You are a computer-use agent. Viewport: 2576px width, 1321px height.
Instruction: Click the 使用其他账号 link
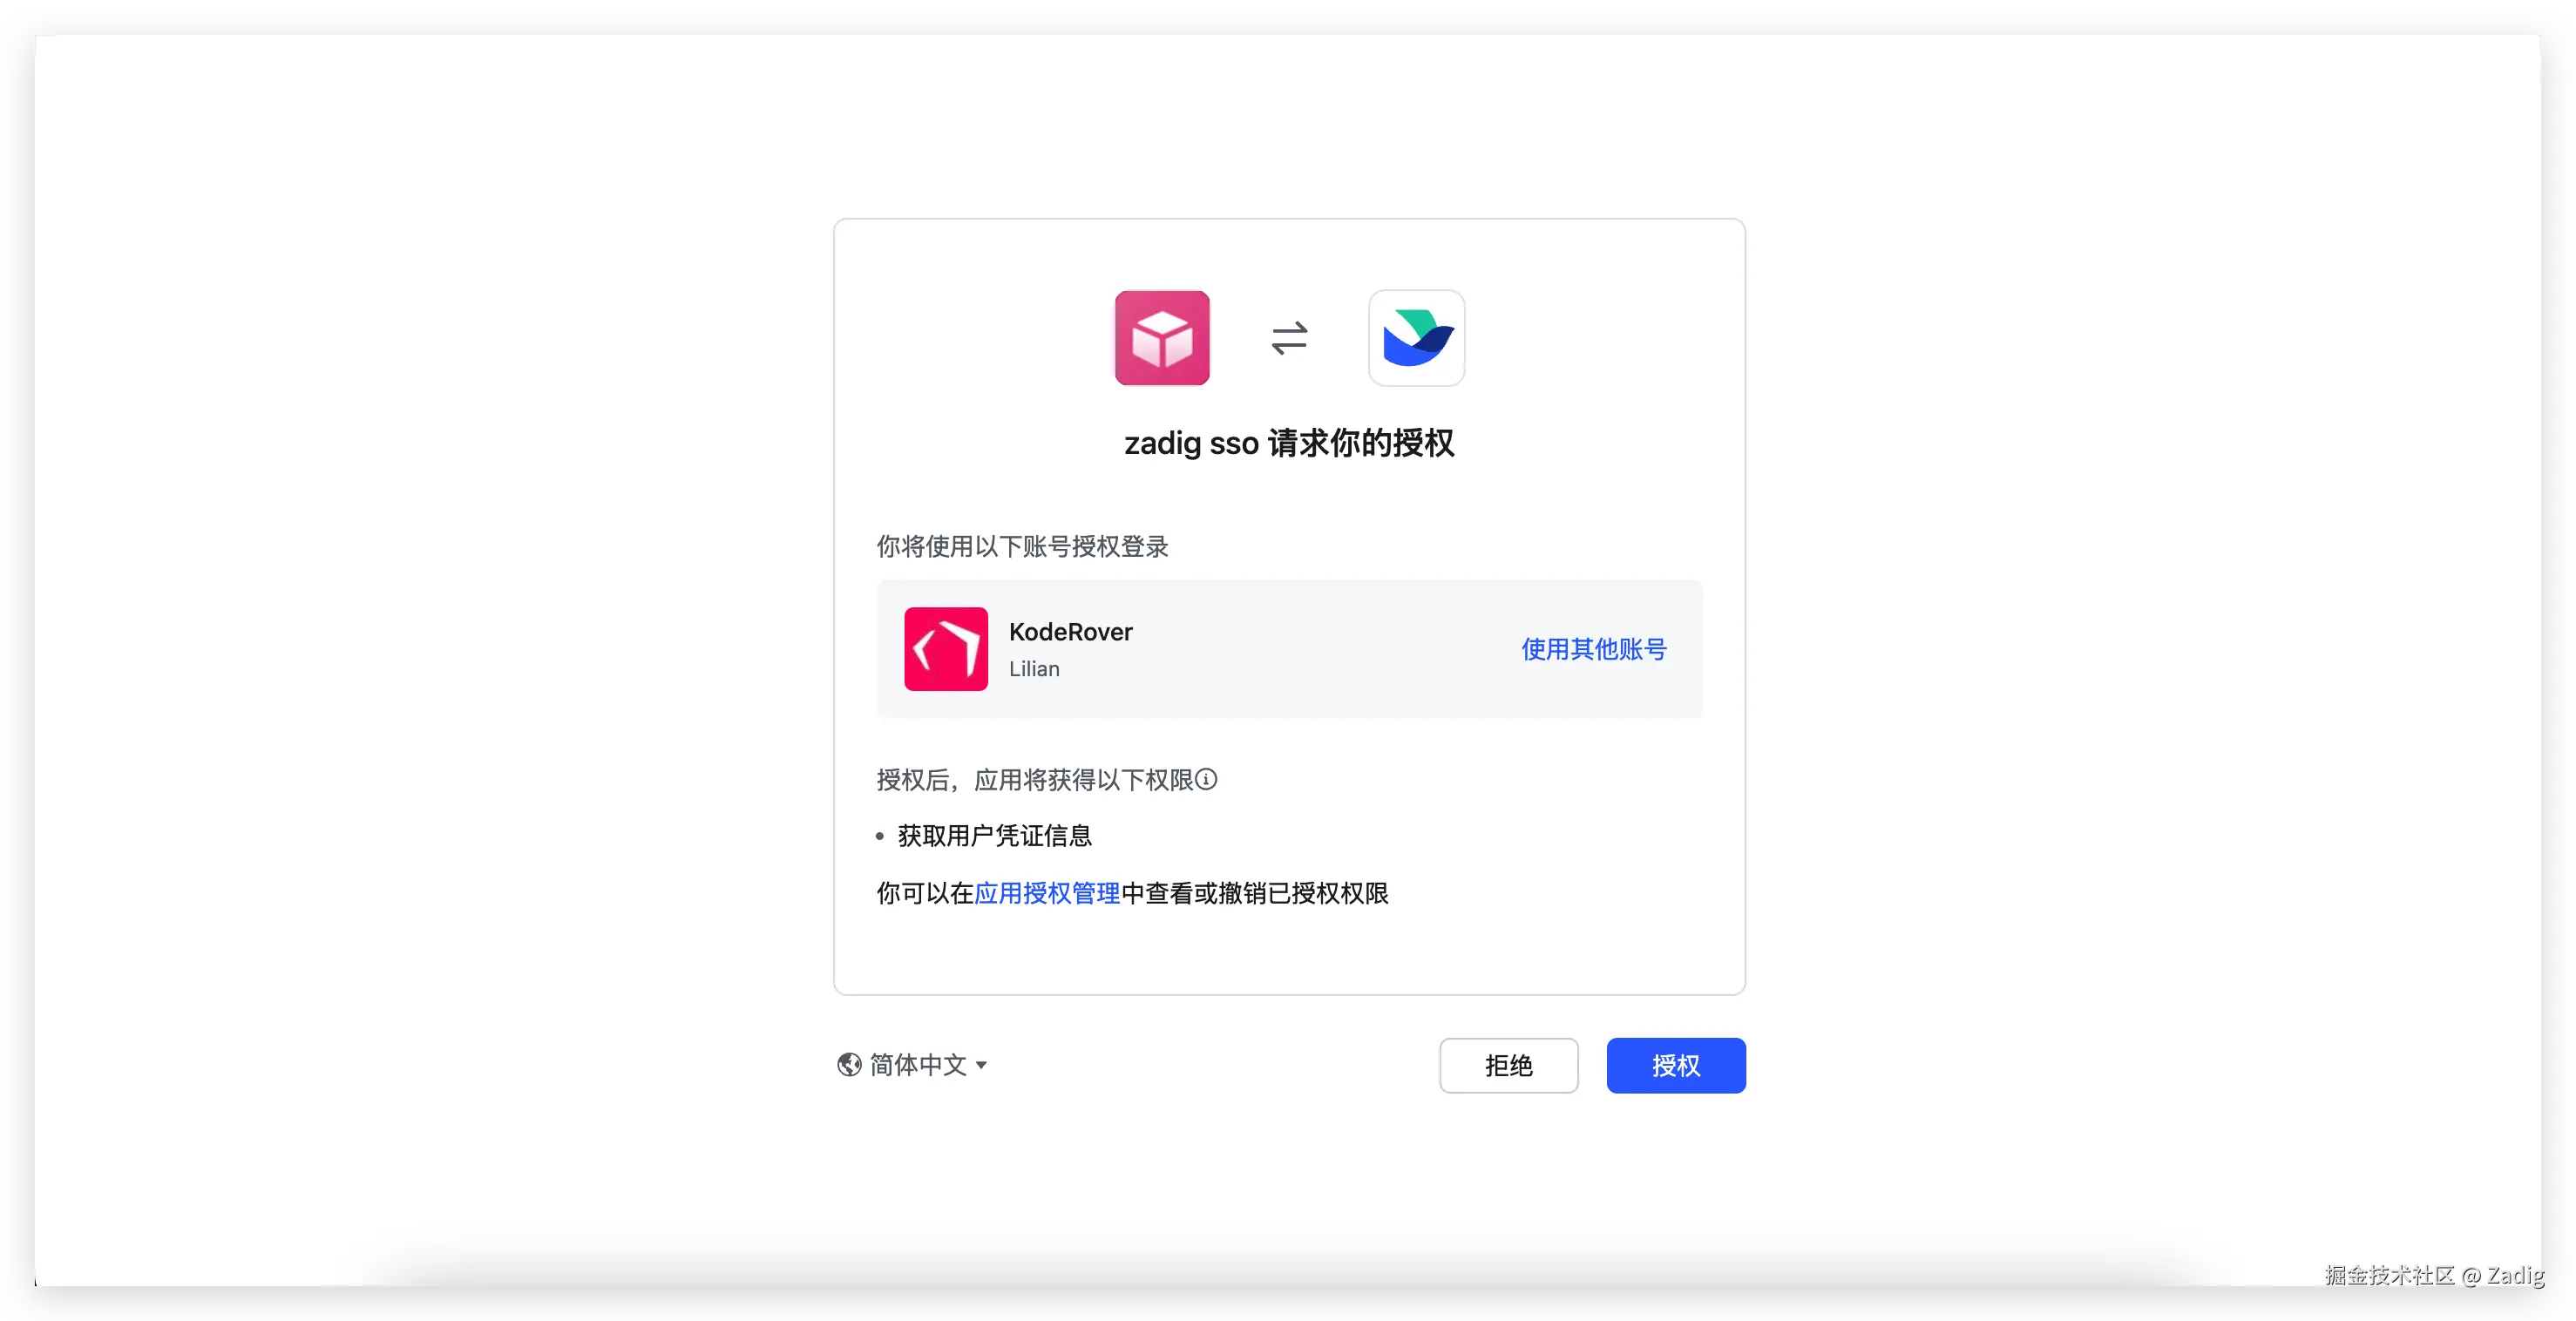1594,649
